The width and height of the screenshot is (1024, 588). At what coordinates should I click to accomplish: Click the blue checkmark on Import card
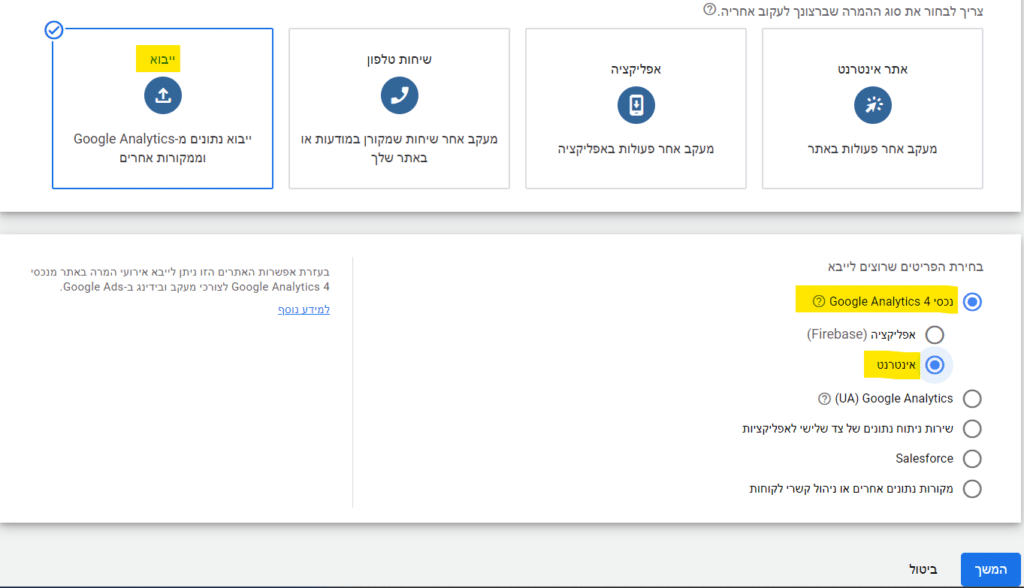pos(54,30)
